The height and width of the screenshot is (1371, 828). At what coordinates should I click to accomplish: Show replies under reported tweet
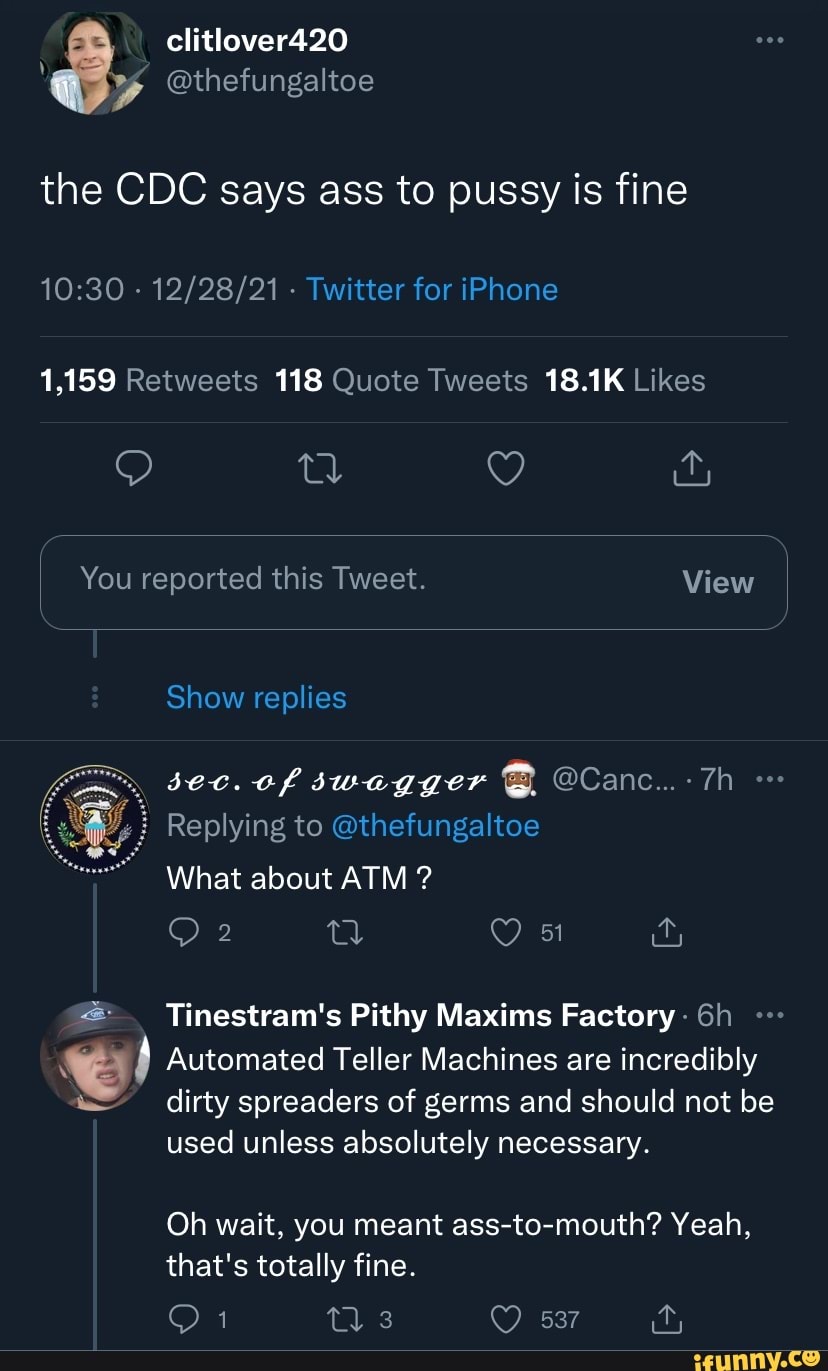[x=256, y=697]
